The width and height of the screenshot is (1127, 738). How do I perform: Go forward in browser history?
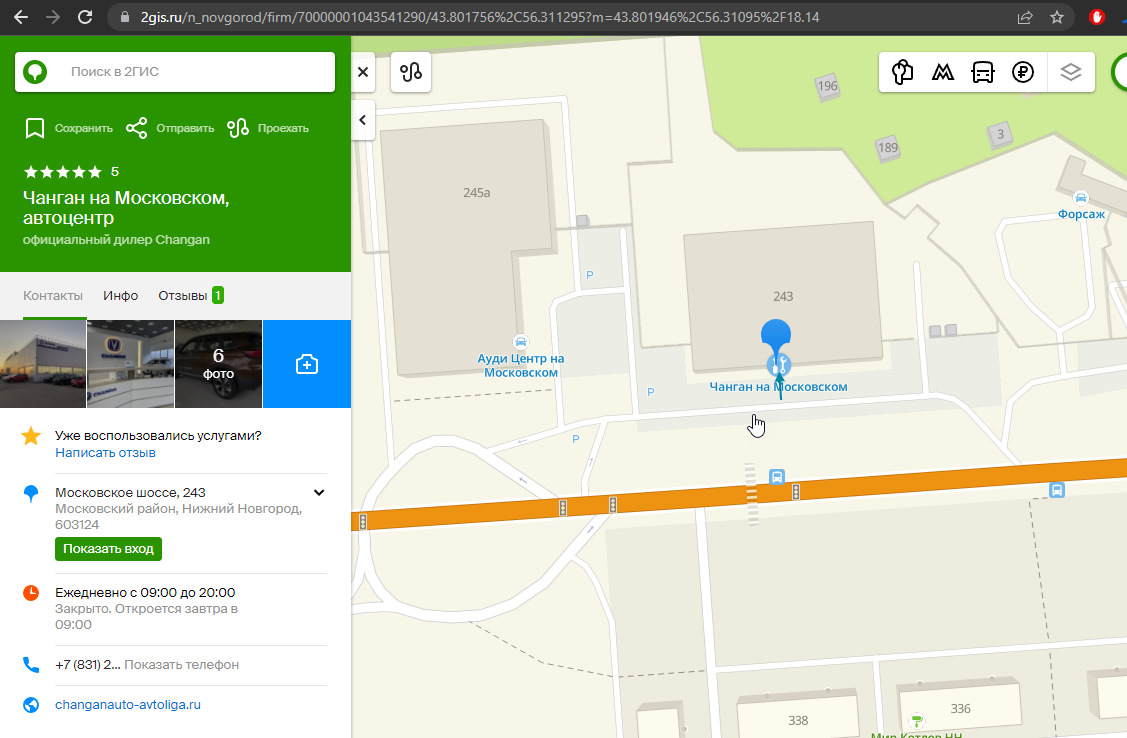point(52,17)
